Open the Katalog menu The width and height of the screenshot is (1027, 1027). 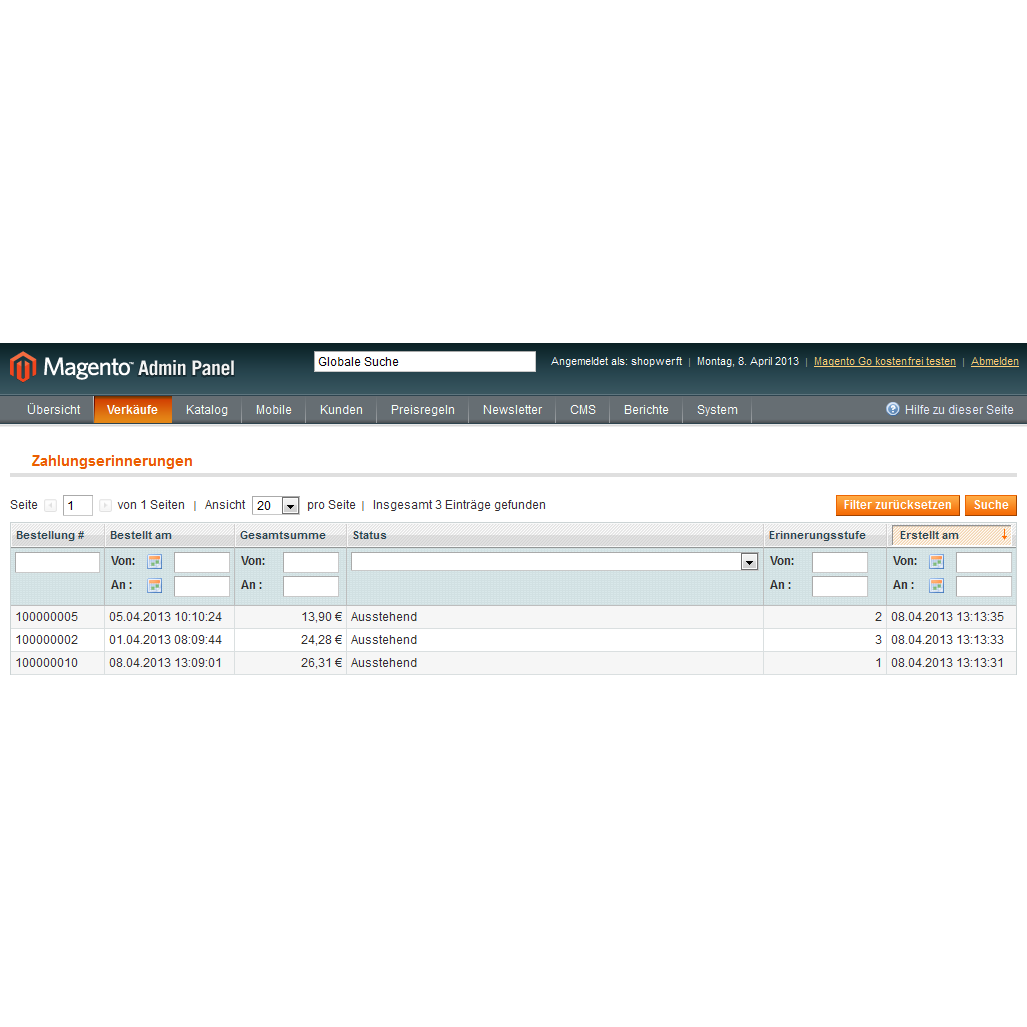point(207,409)
